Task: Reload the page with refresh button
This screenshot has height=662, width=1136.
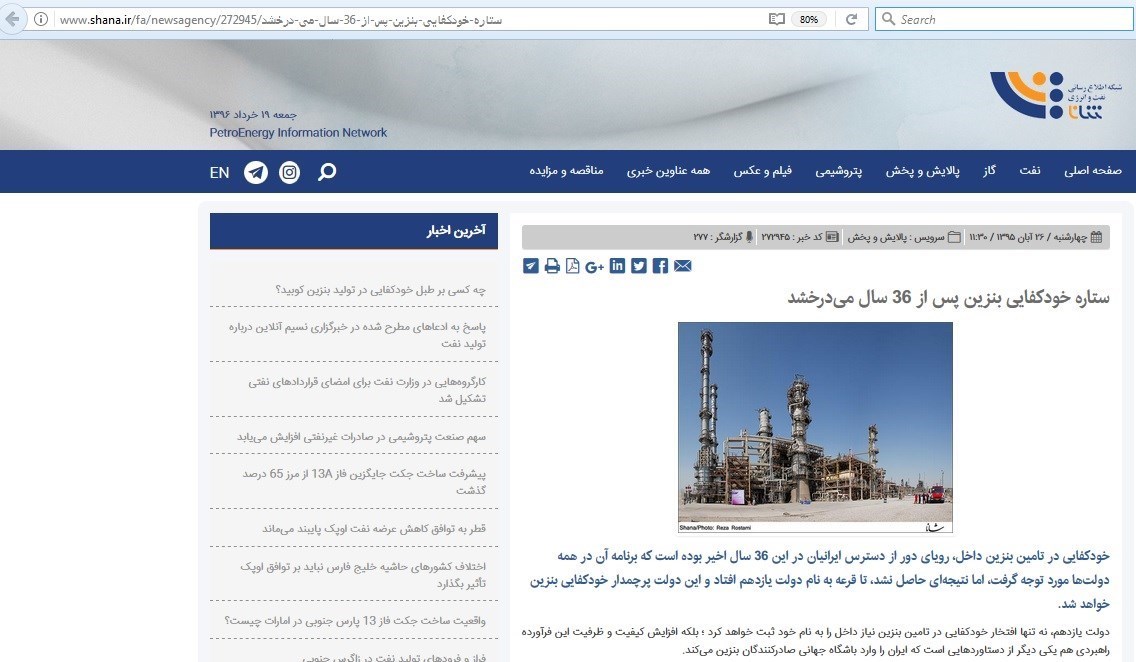Action: [852, 19]
